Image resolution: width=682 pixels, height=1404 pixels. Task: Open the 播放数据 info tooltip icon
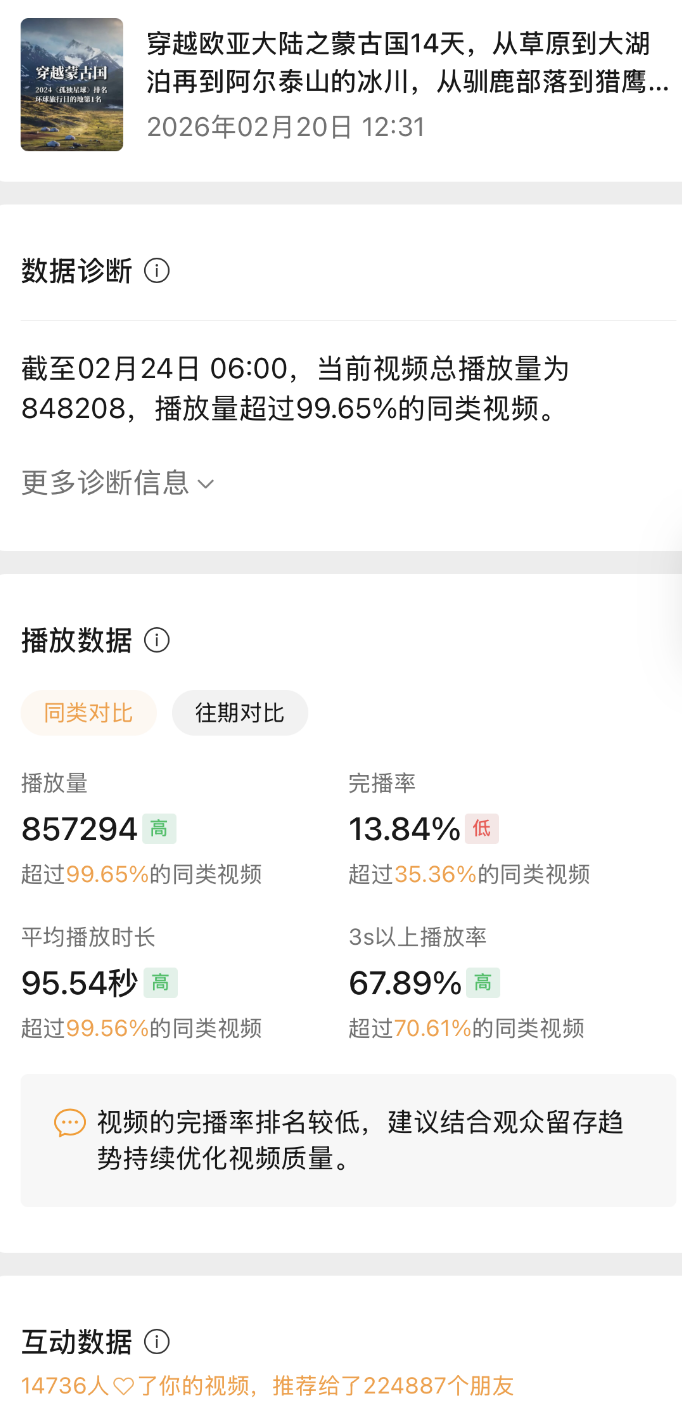click(x=157, y=640)
